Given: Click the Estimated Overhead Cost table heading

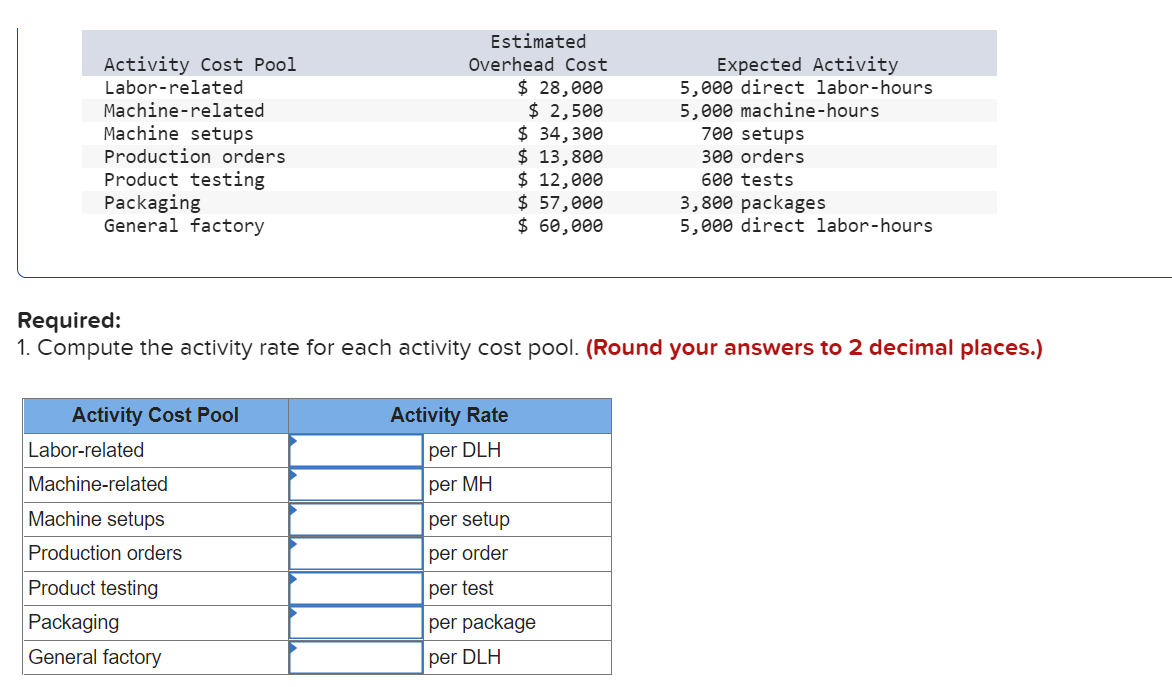Looking at the screenshot, I should [x=538, y=52].
